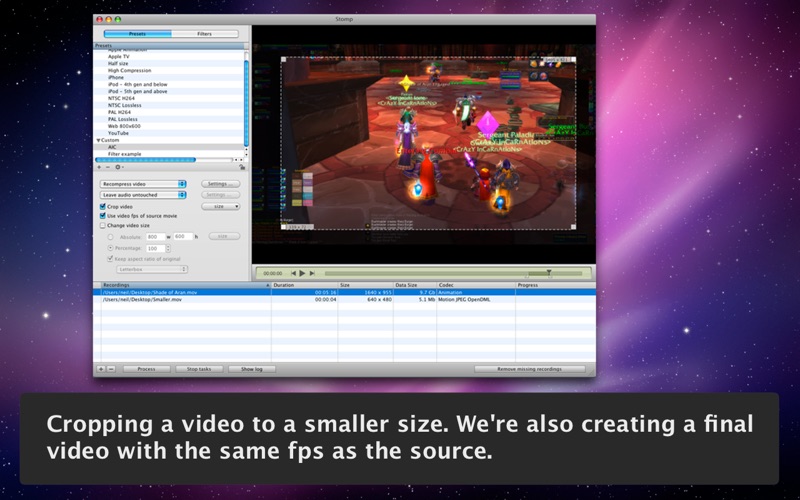Sort by Data Size column header
Image resolution: width=800 pixels, height=500 pixels.
tap(415, 285)
